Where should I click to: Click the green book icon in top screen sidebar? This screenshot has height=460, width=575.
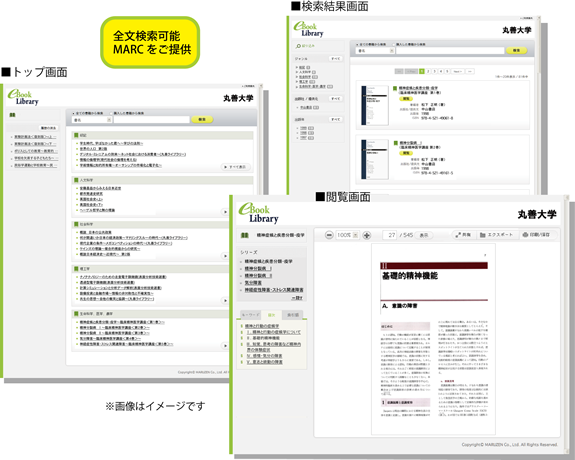tap(12, 115)
